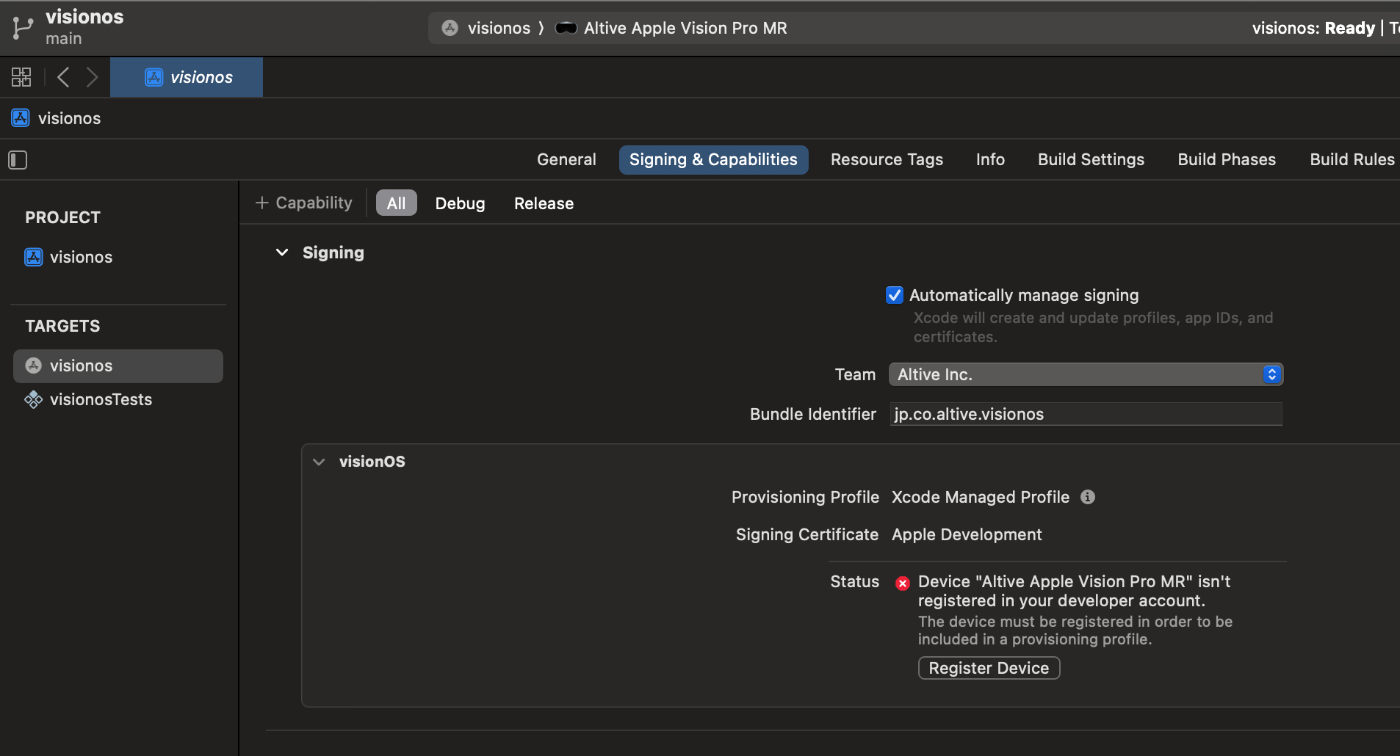Select visionos target in sidebar
Screen dimensions: 1400x756
click(118, 366)
